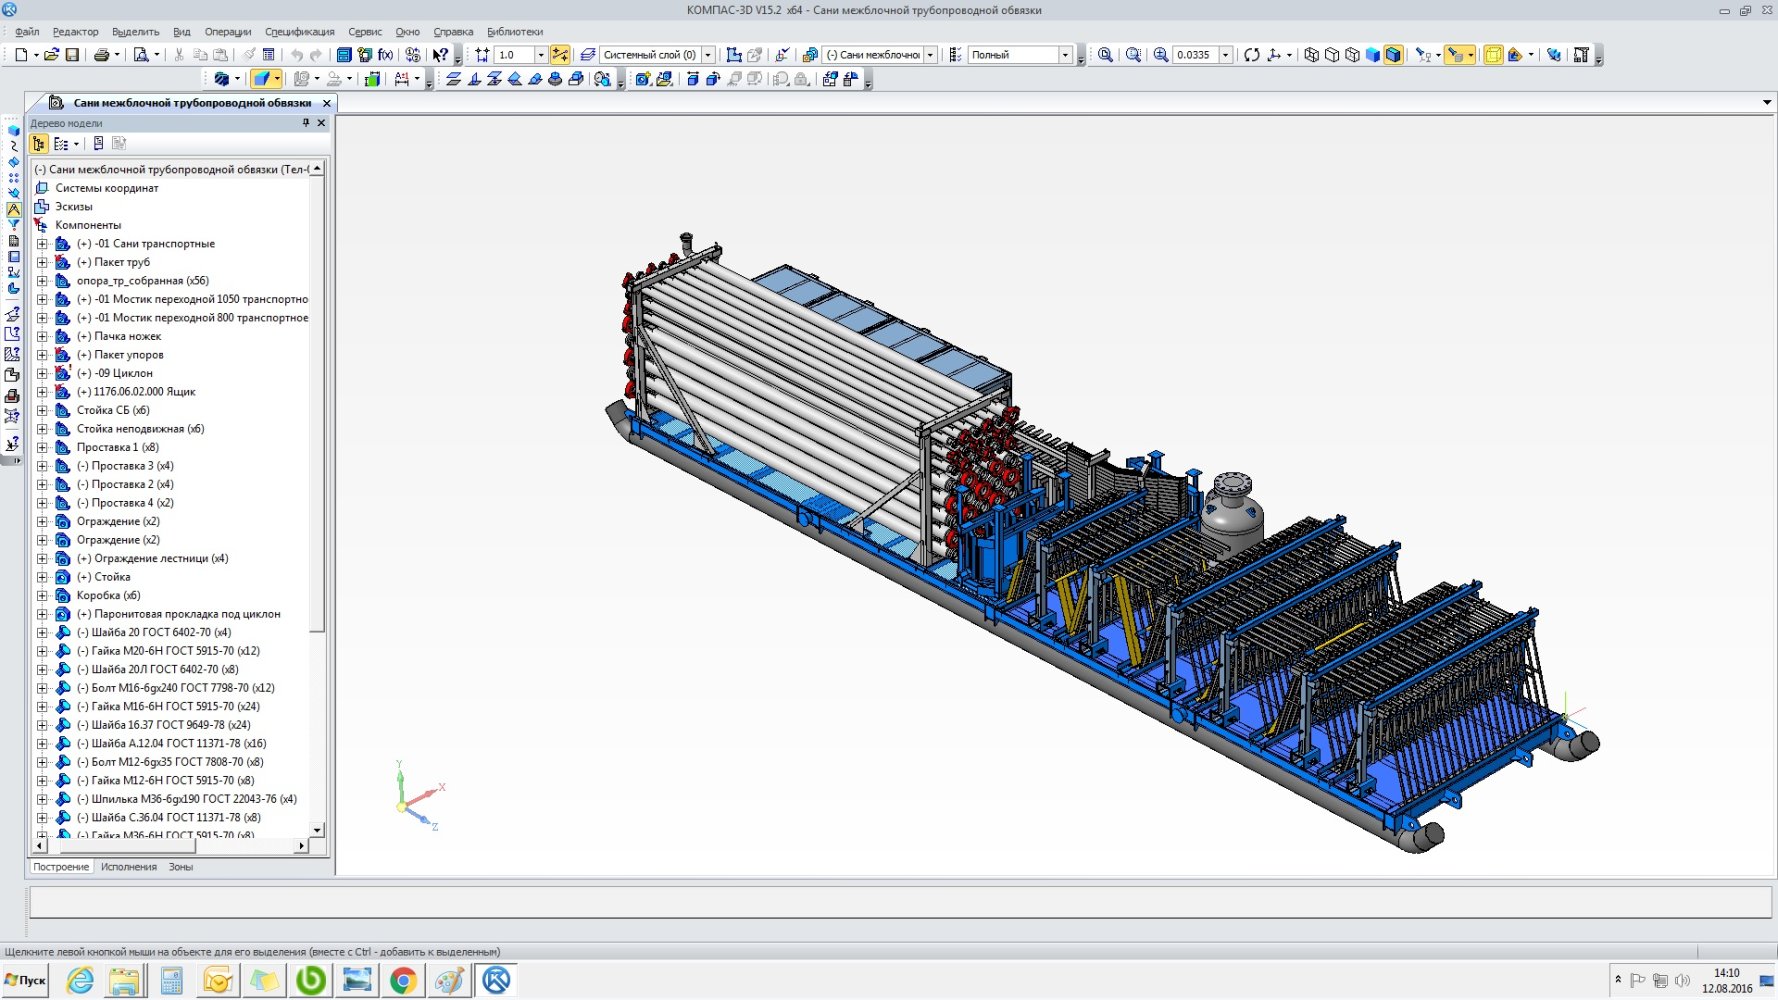Click the Rotate view icon

1252,55
